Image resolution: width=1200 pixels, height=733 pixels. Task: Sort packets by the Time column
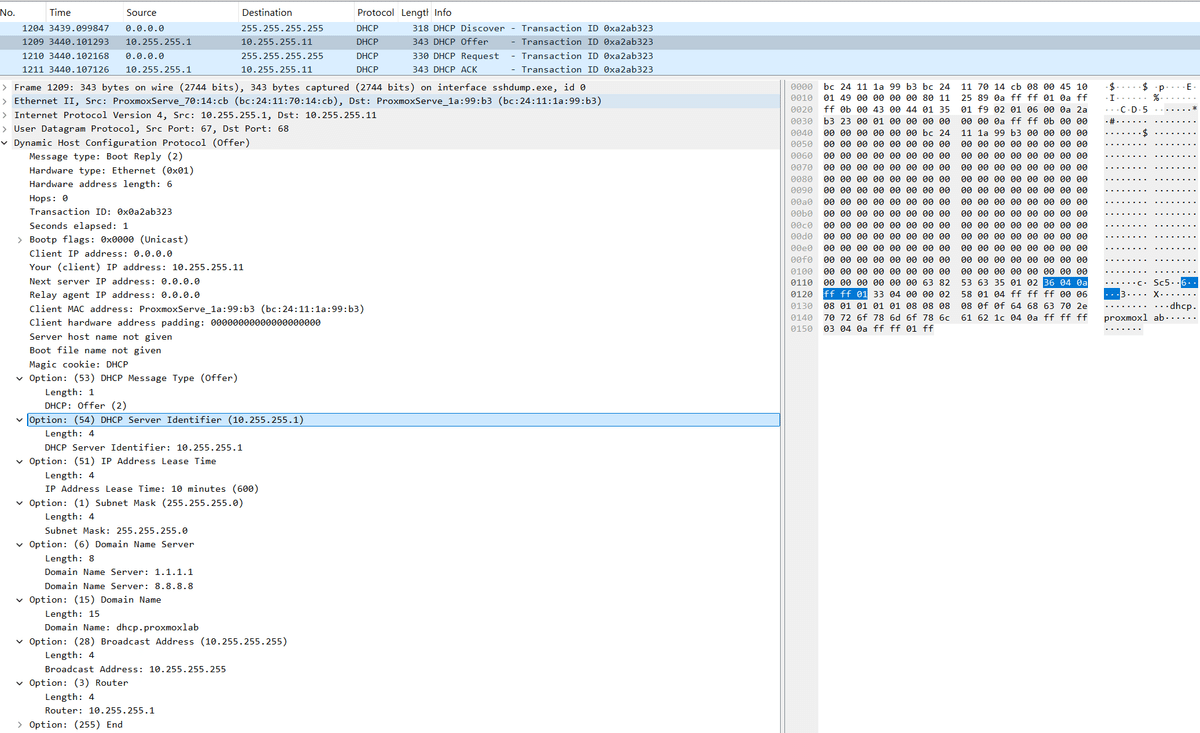point(60,12)
